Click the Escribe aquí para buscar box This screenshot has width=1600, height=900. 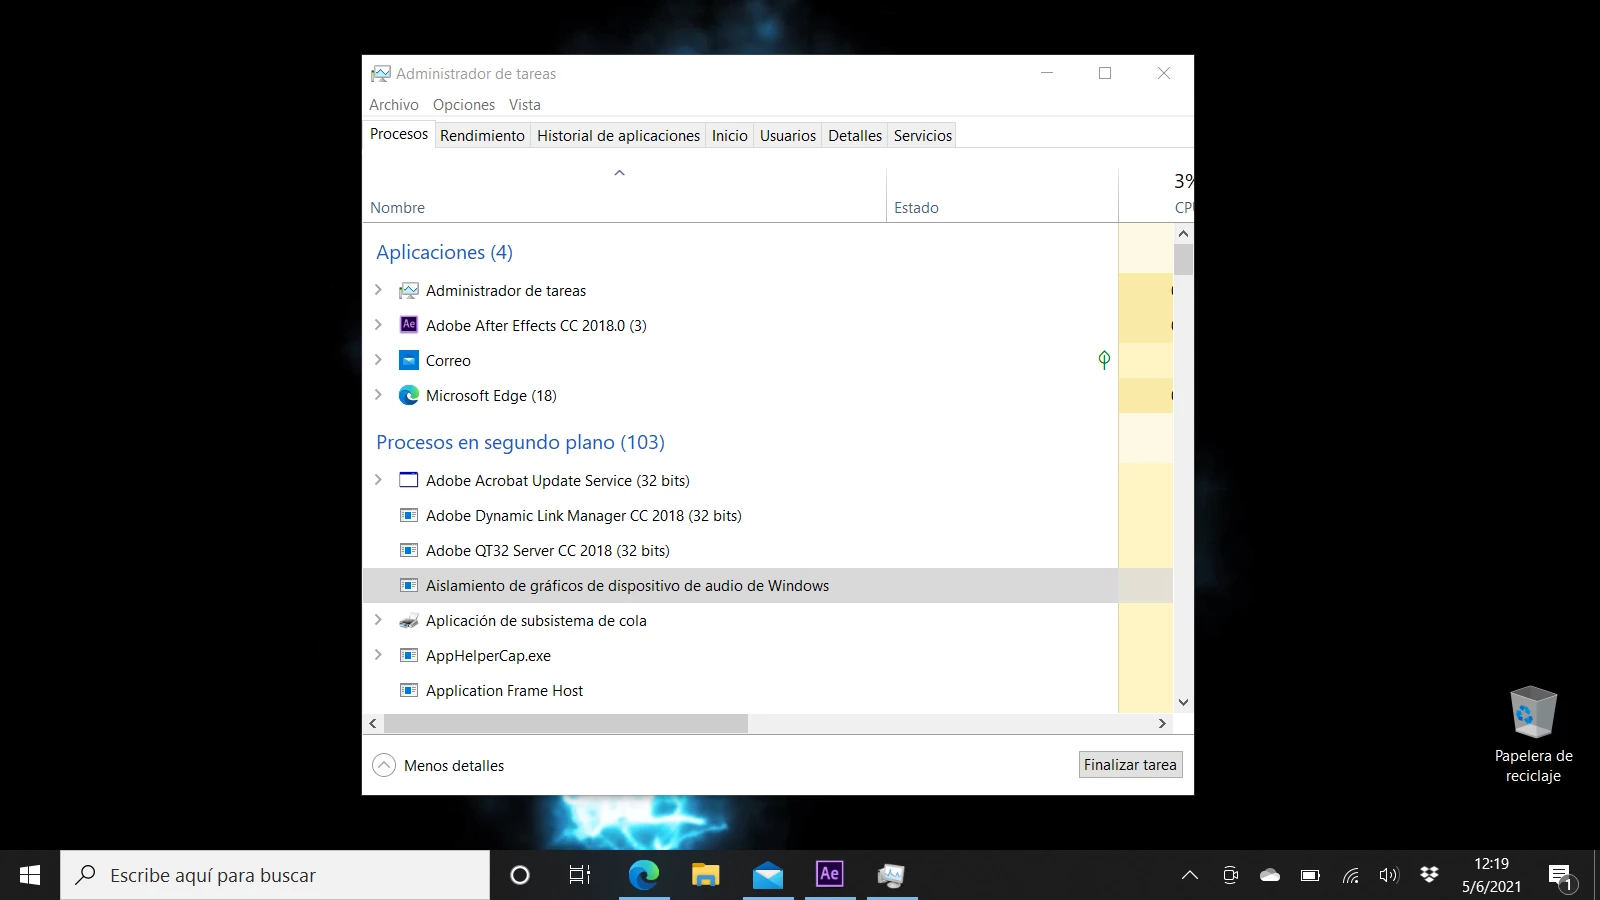(275, 875)
